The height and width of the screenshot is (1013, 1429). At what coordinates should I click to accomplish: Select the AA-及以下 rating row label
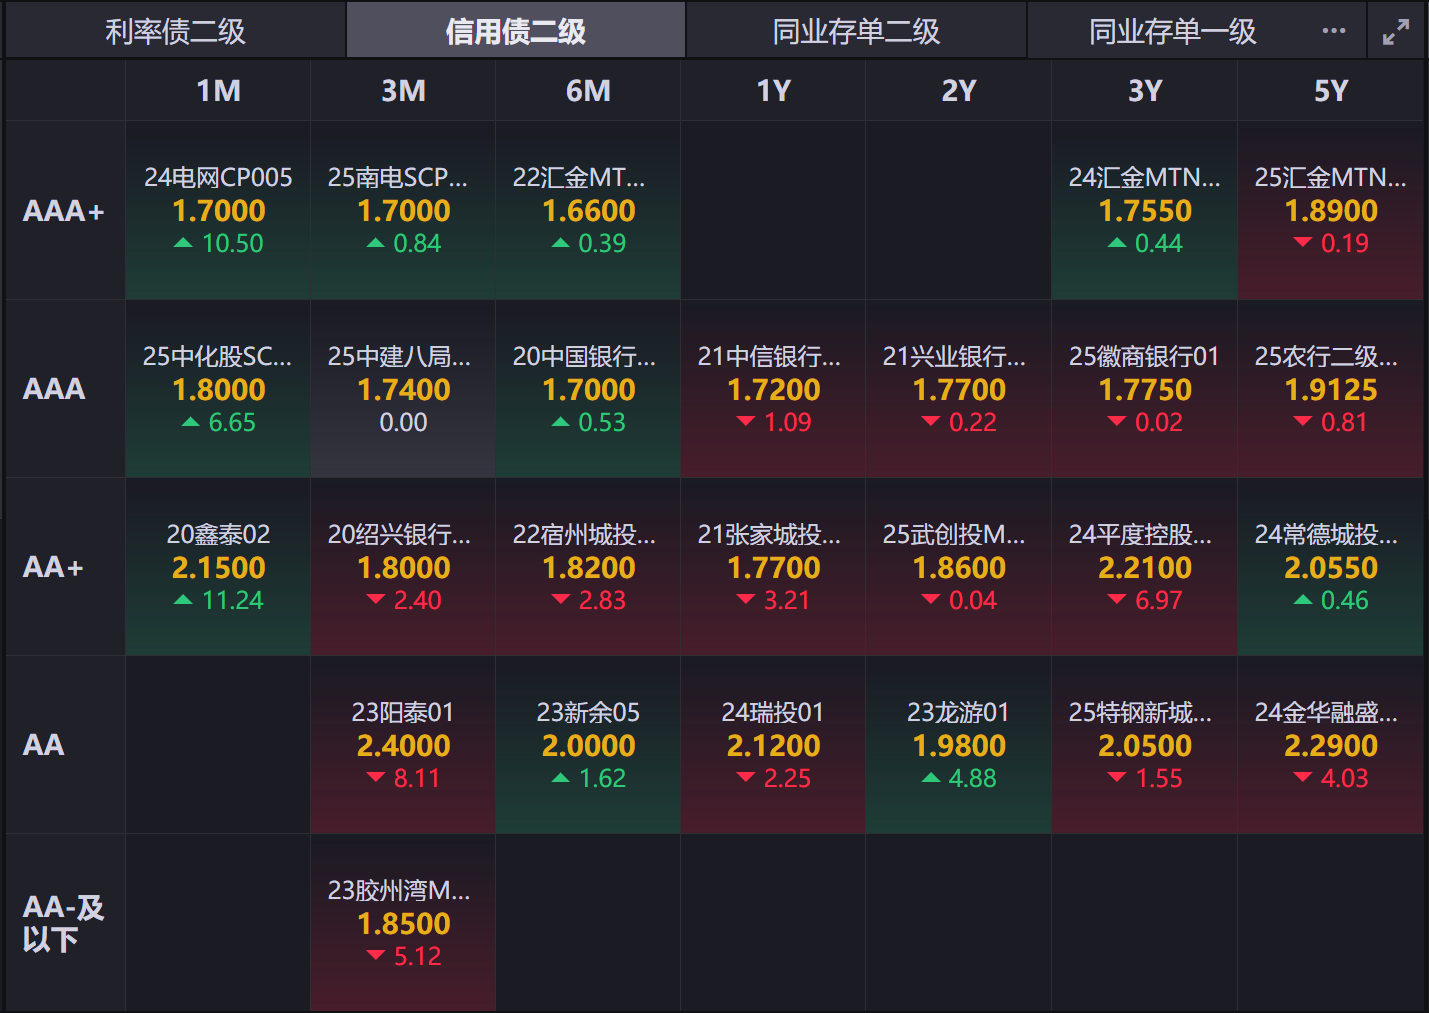(65, 923)
